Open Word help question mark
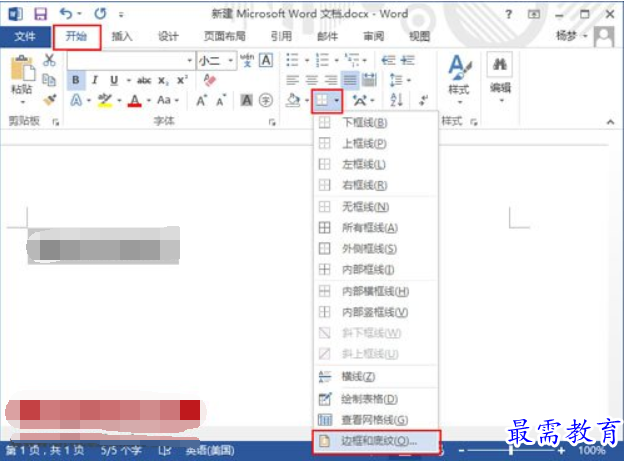Image resolution: width=629 pixels, height=463 pixels. point(508,14)
